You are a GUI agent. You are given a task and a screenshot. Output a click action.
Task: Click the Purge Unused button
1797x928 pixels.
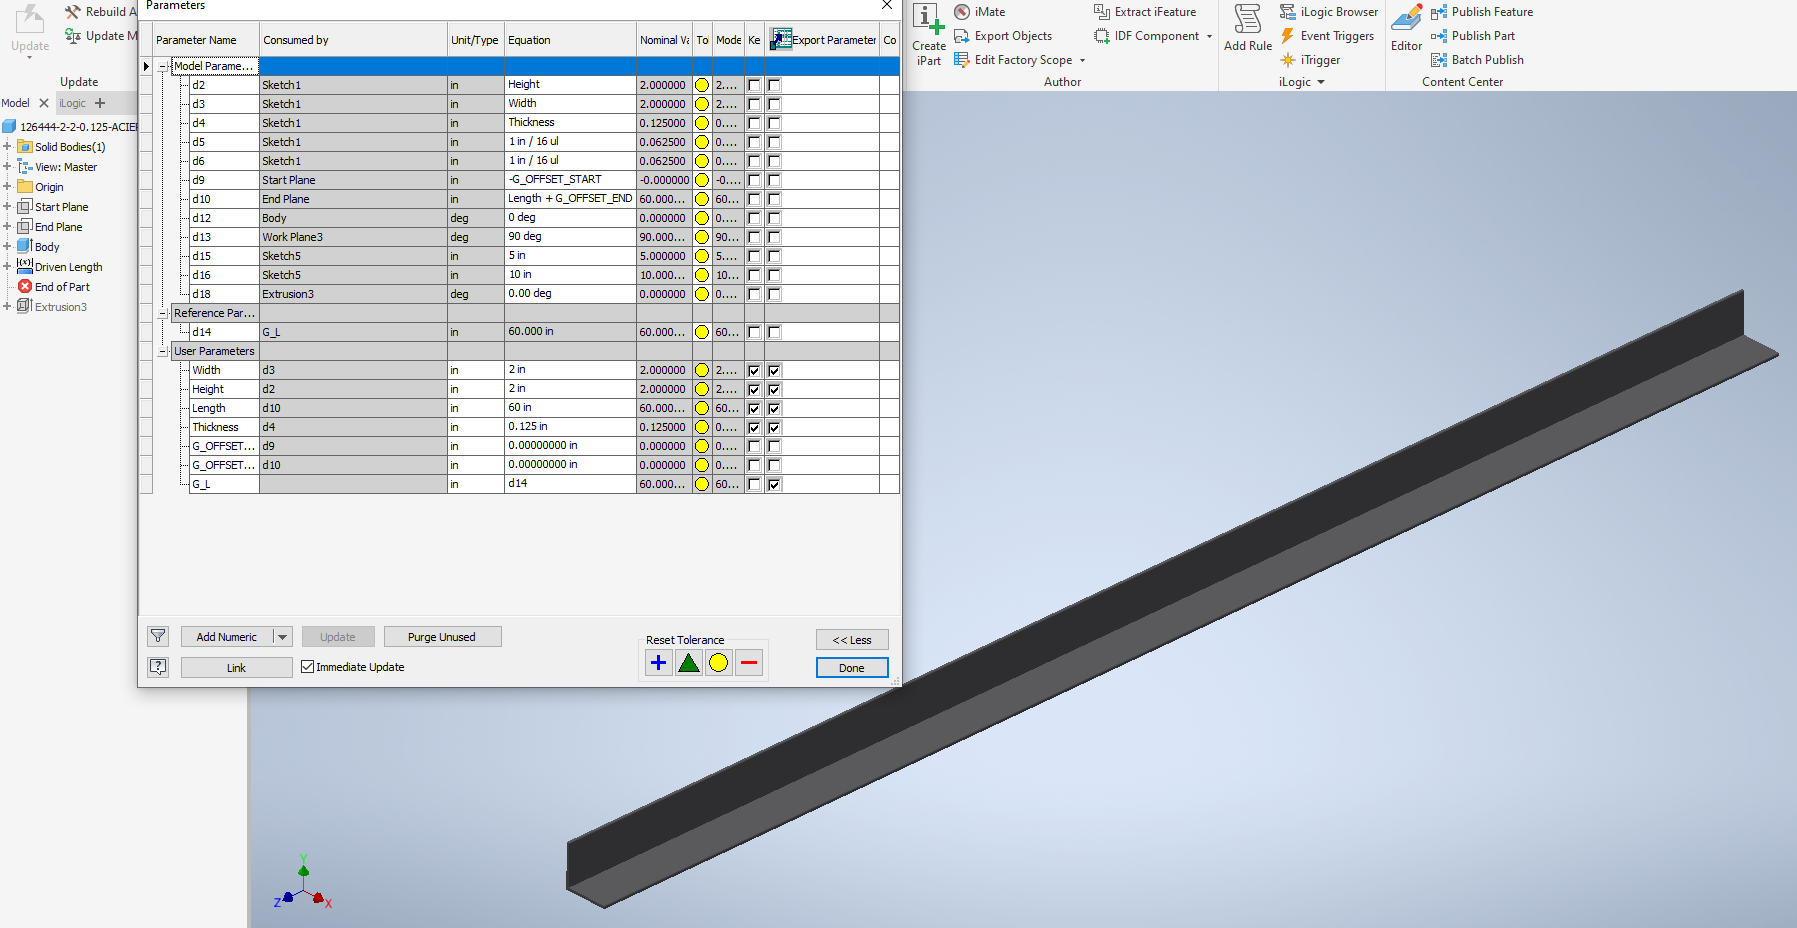point(442,636)
